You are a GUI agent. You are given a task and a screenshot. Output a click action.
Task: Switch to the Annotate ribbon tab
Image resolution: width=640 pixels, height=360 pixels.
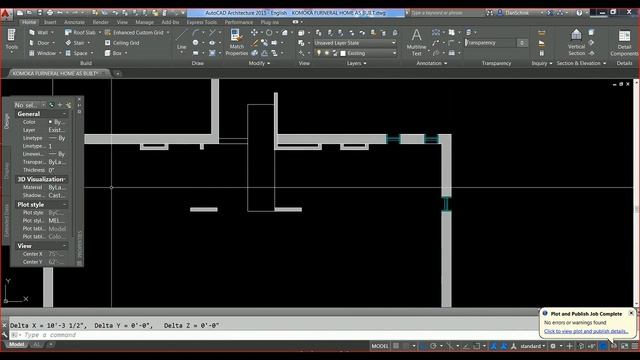pos(74,22)
